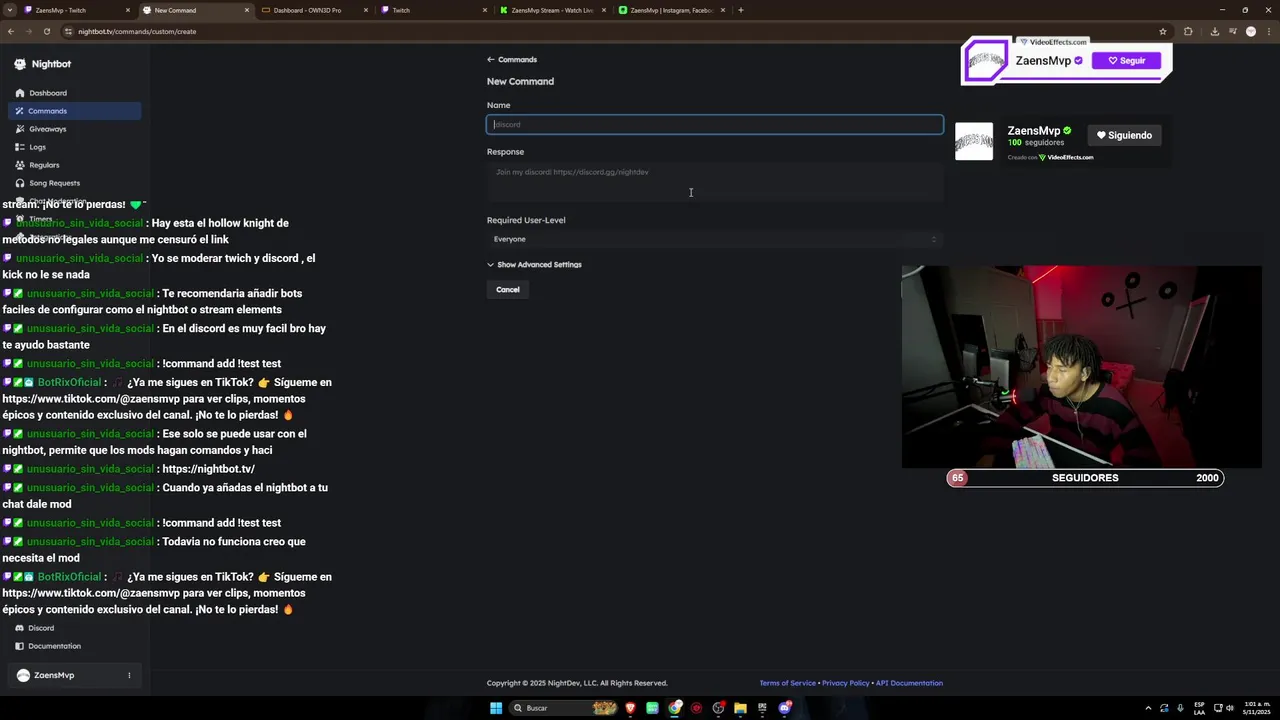Open Terms of Service link
This screenshot has height=720, width=1280.
(787, 683)
